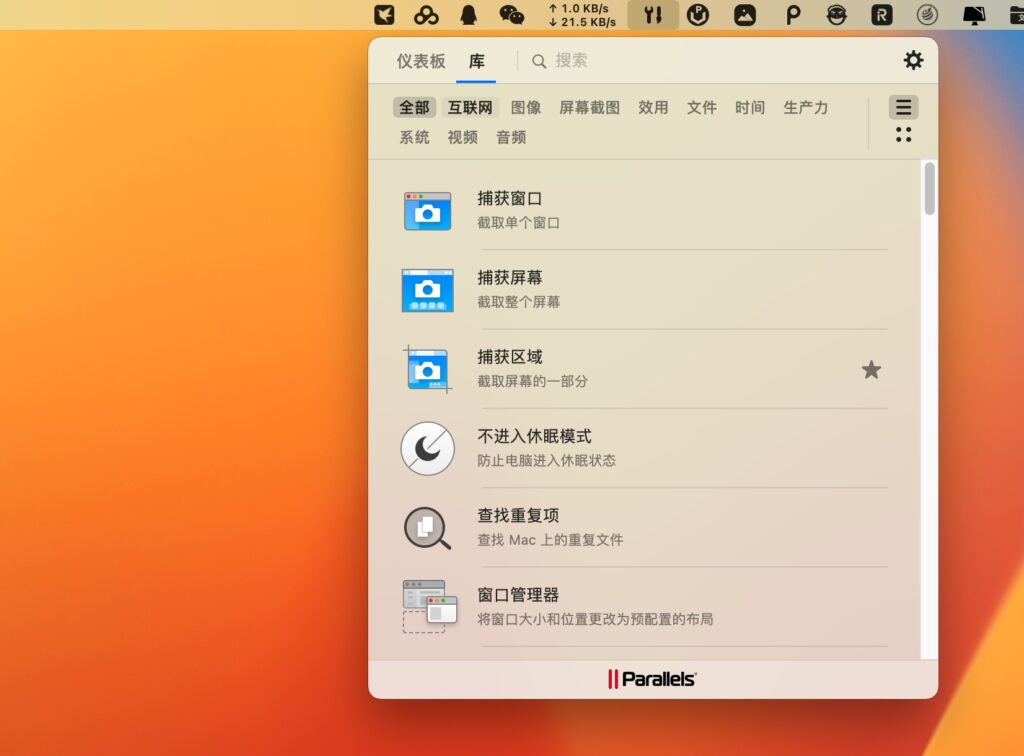Select the 屏幕截图 category filter

click(589, 107)
